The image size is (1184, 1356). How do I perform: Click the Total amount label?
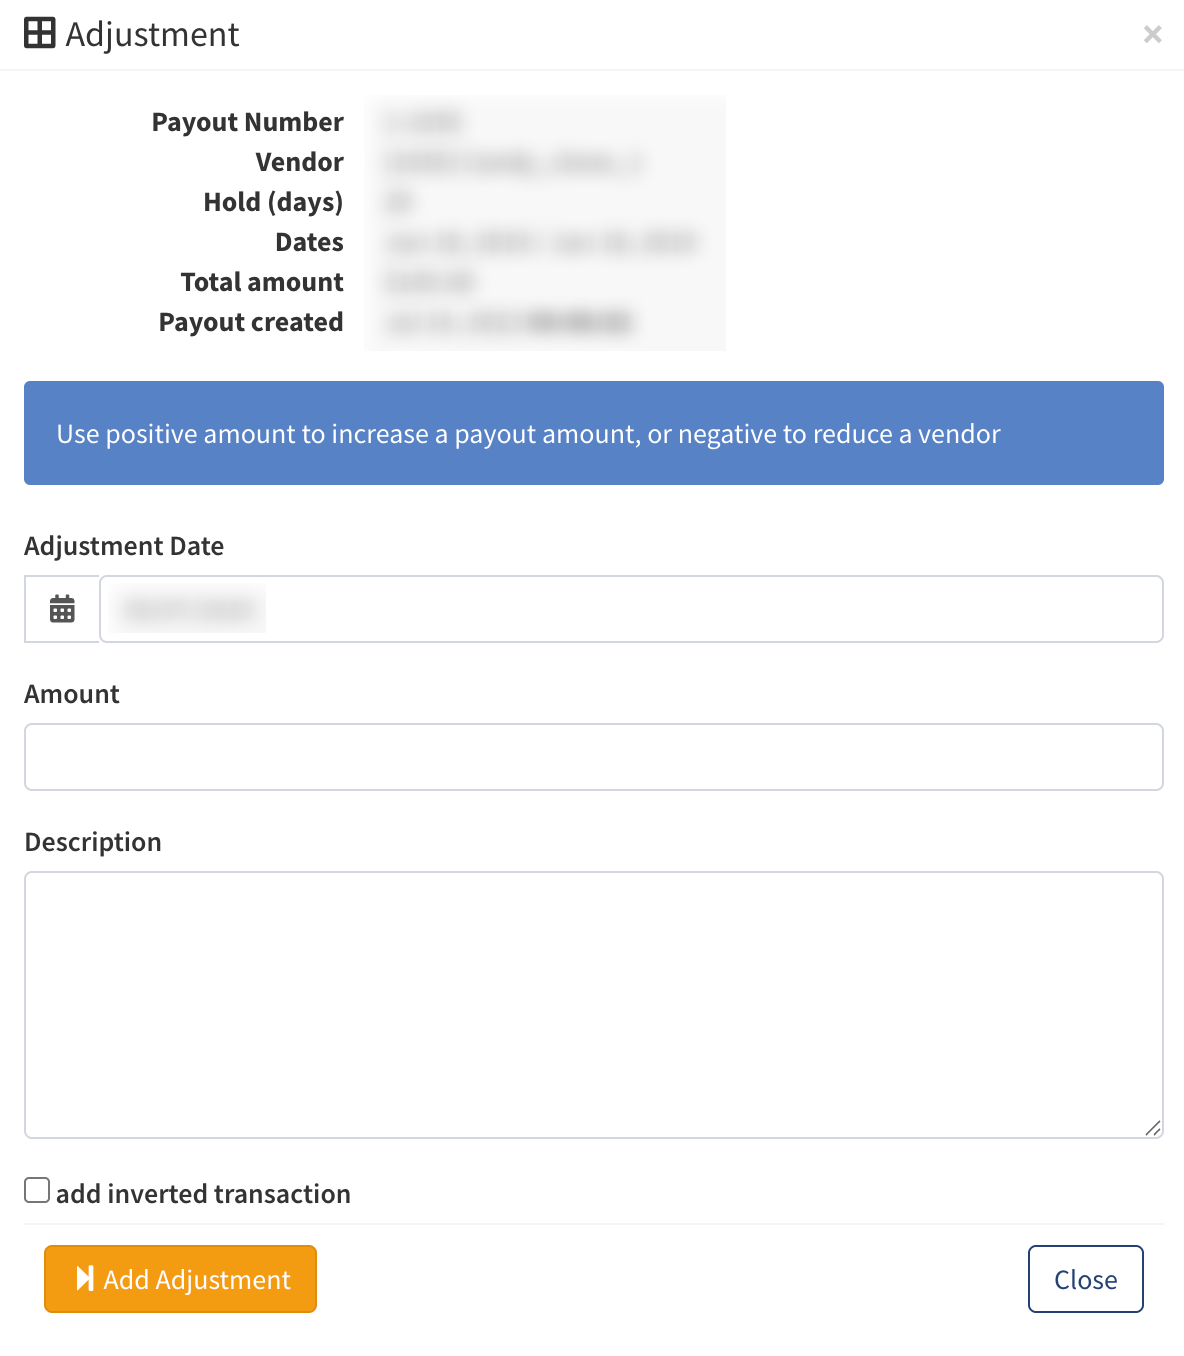point(262,282)
